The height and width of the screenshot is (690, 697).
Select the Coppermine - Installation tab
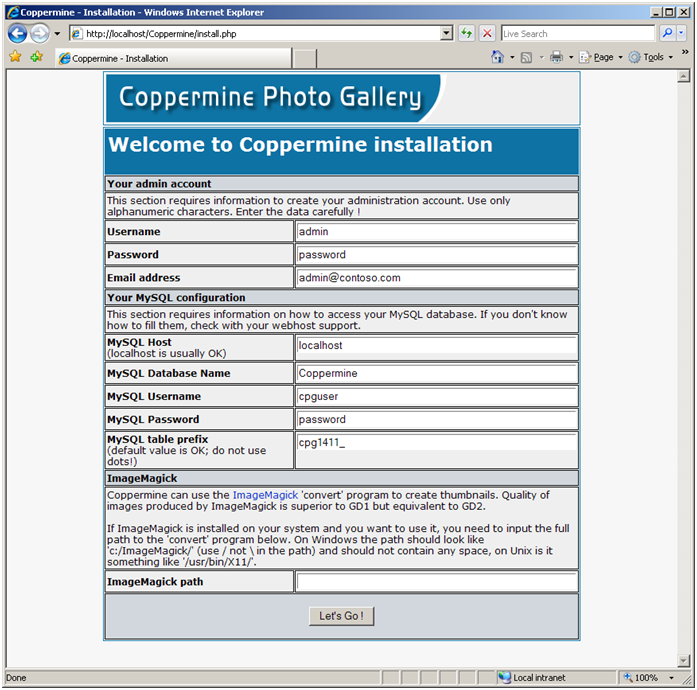[x=173, y=58]
